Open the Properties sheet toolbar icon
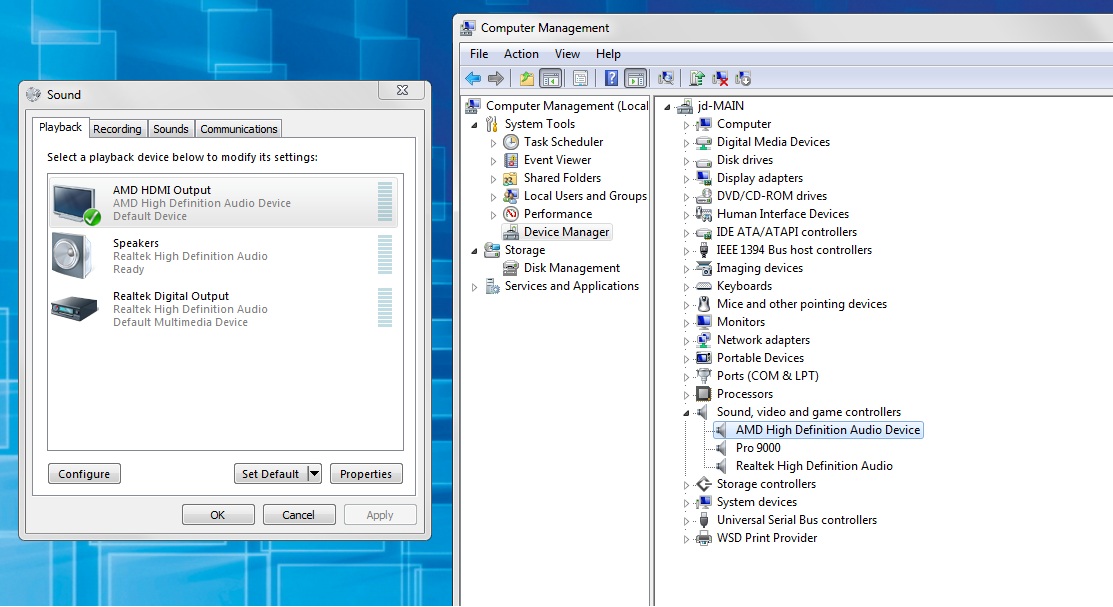1113x607 pixels. coord(580,78)
